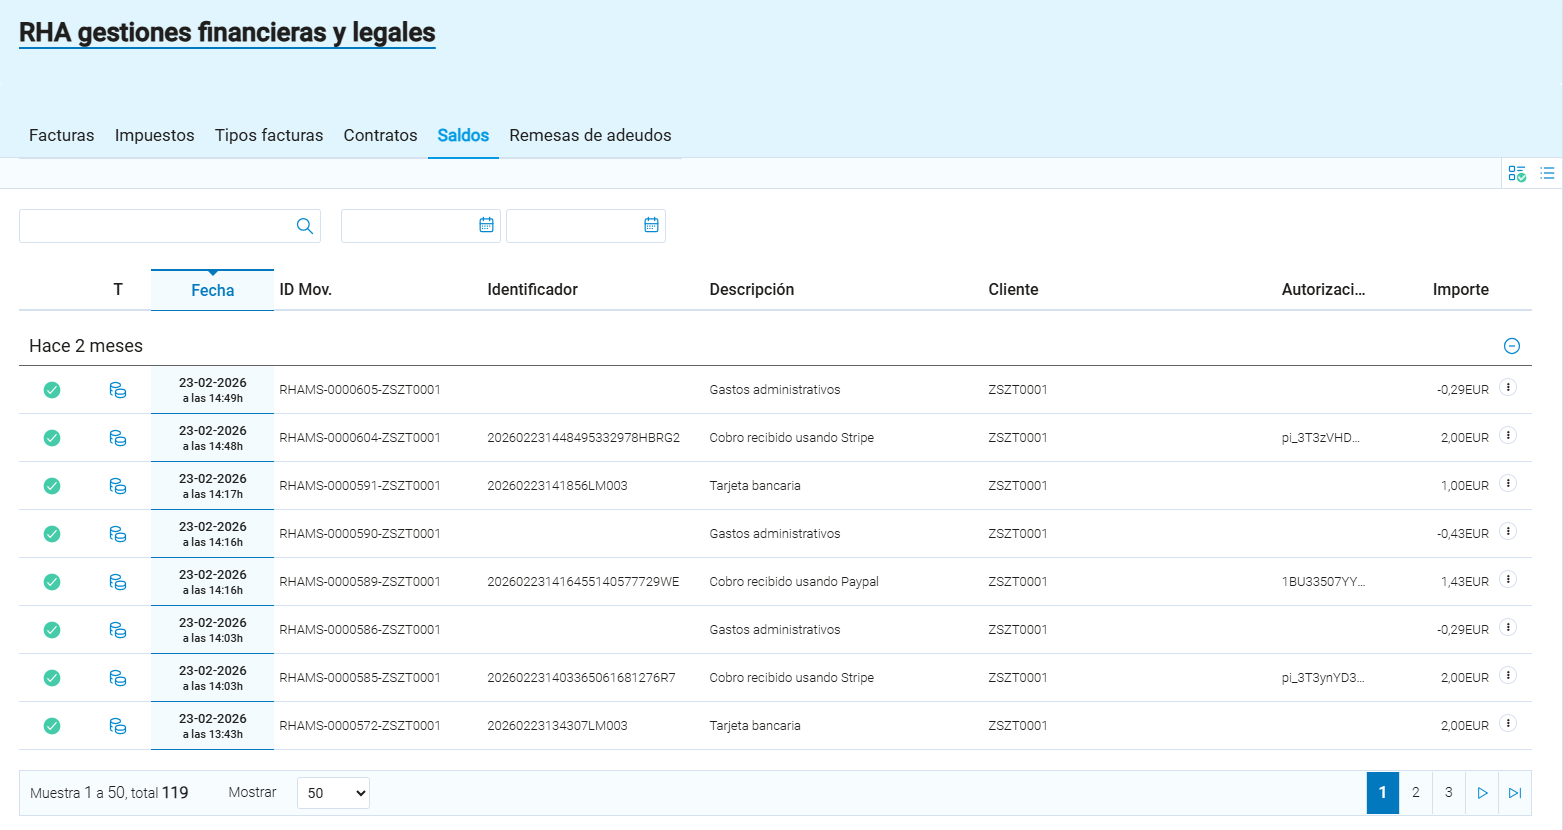Jump to the last page arrow
This screenshot has width=1563, height=830.
click(1515, 793)
